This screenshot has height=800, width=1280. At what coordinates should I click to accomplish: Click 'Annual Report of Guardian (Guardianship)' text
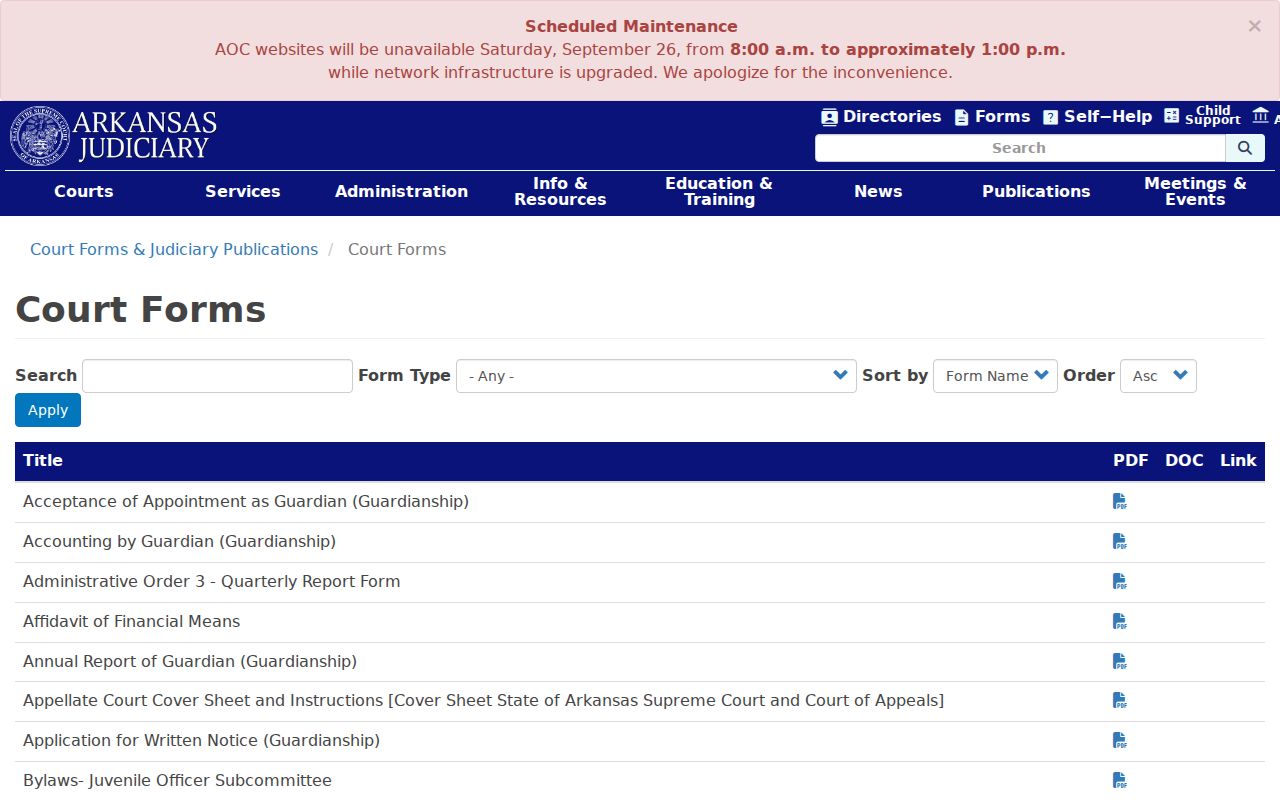(190, 661)
